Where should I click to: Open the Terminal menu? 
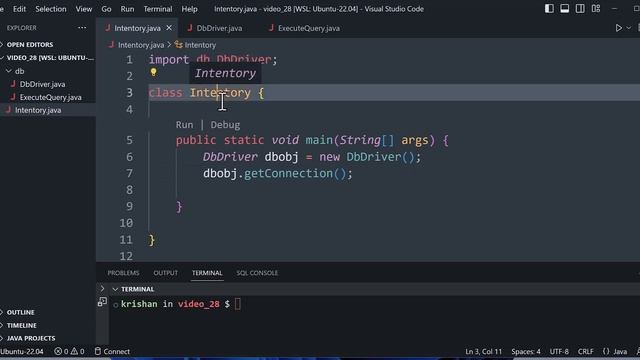pos(158,9)
